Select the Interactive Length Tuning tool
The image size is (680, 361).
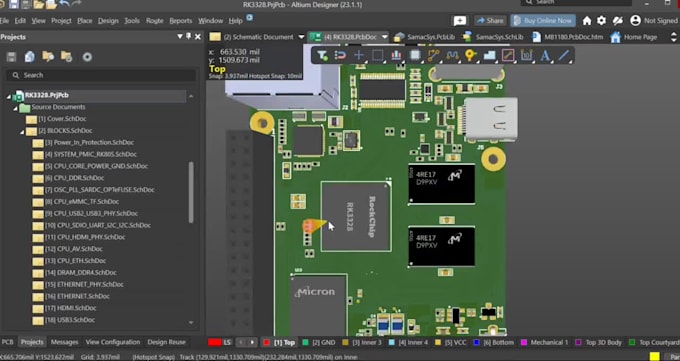(452, 56)
